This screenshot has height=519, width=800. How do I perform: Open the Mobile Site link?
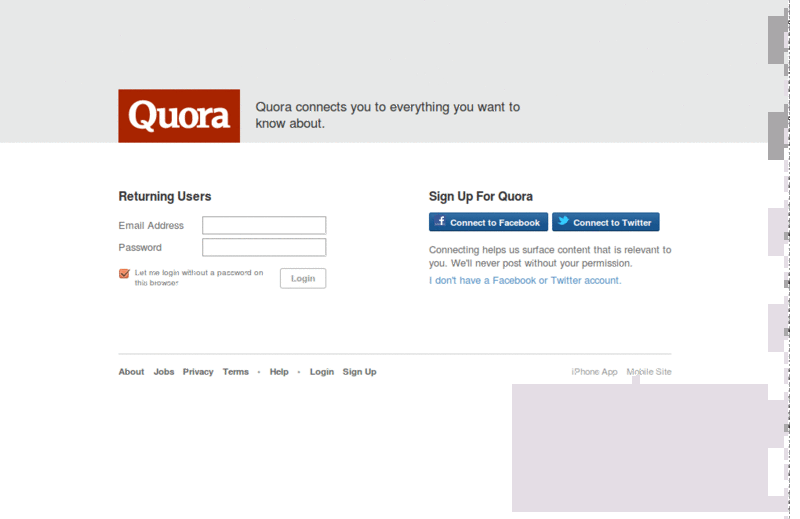click(649, 372)
